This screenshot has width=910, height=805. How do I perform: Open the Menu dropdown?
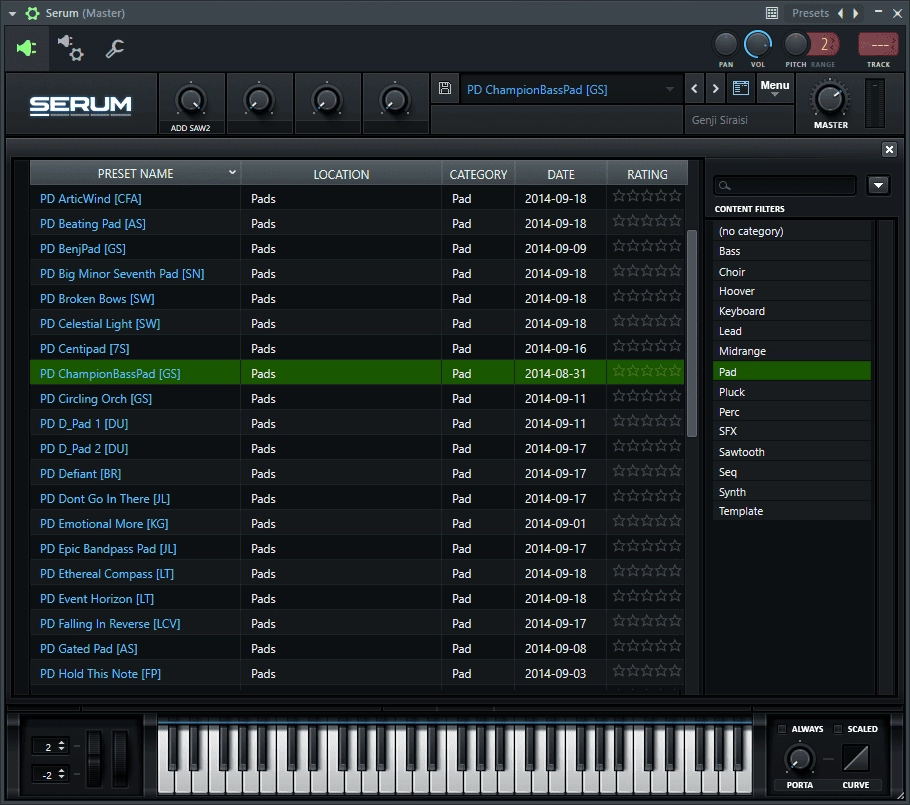click(x=775, y=87)
